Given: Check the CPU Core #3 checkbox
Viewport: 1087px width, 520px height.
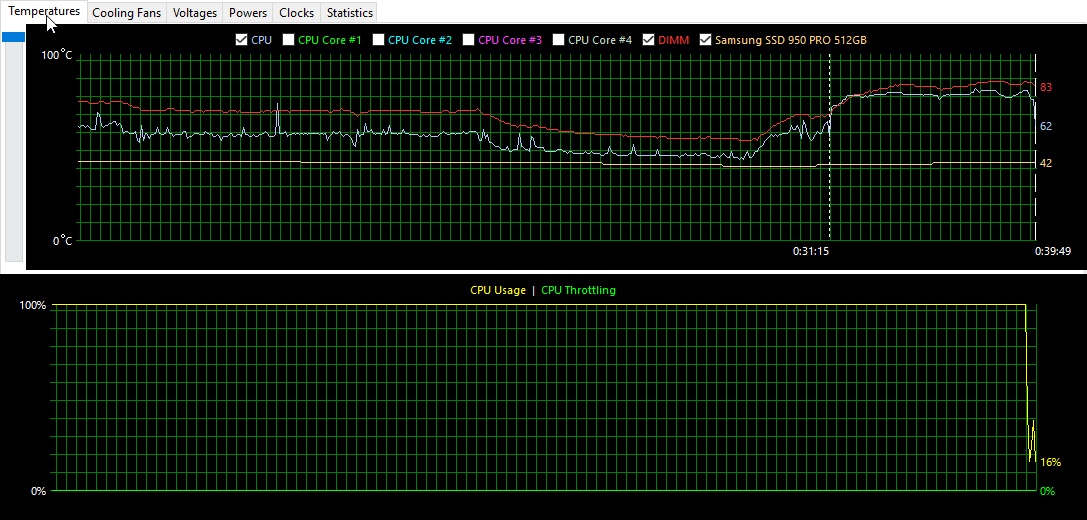Looking at the screenshot, I should click(469, 40).
